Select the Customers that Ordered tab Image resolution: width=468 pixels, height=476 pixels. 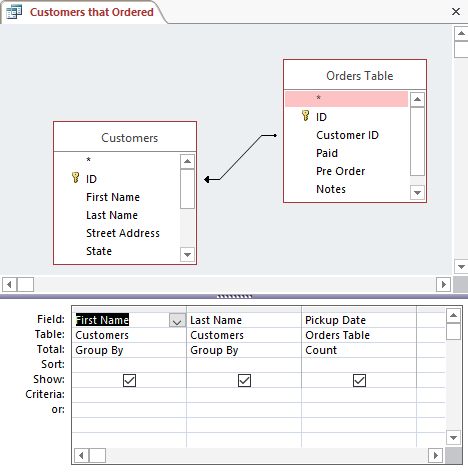83,12
